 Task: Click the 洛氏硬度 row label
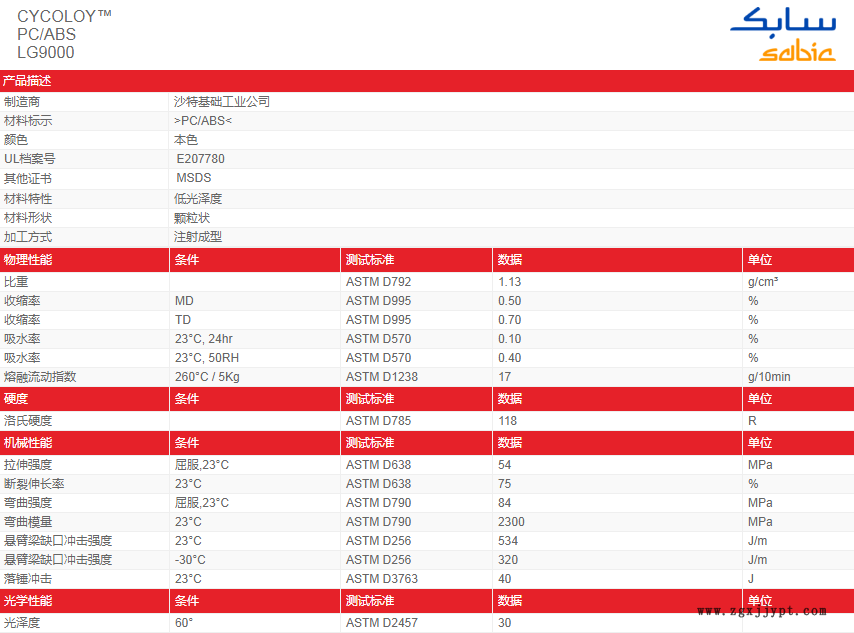coord(28,421)
